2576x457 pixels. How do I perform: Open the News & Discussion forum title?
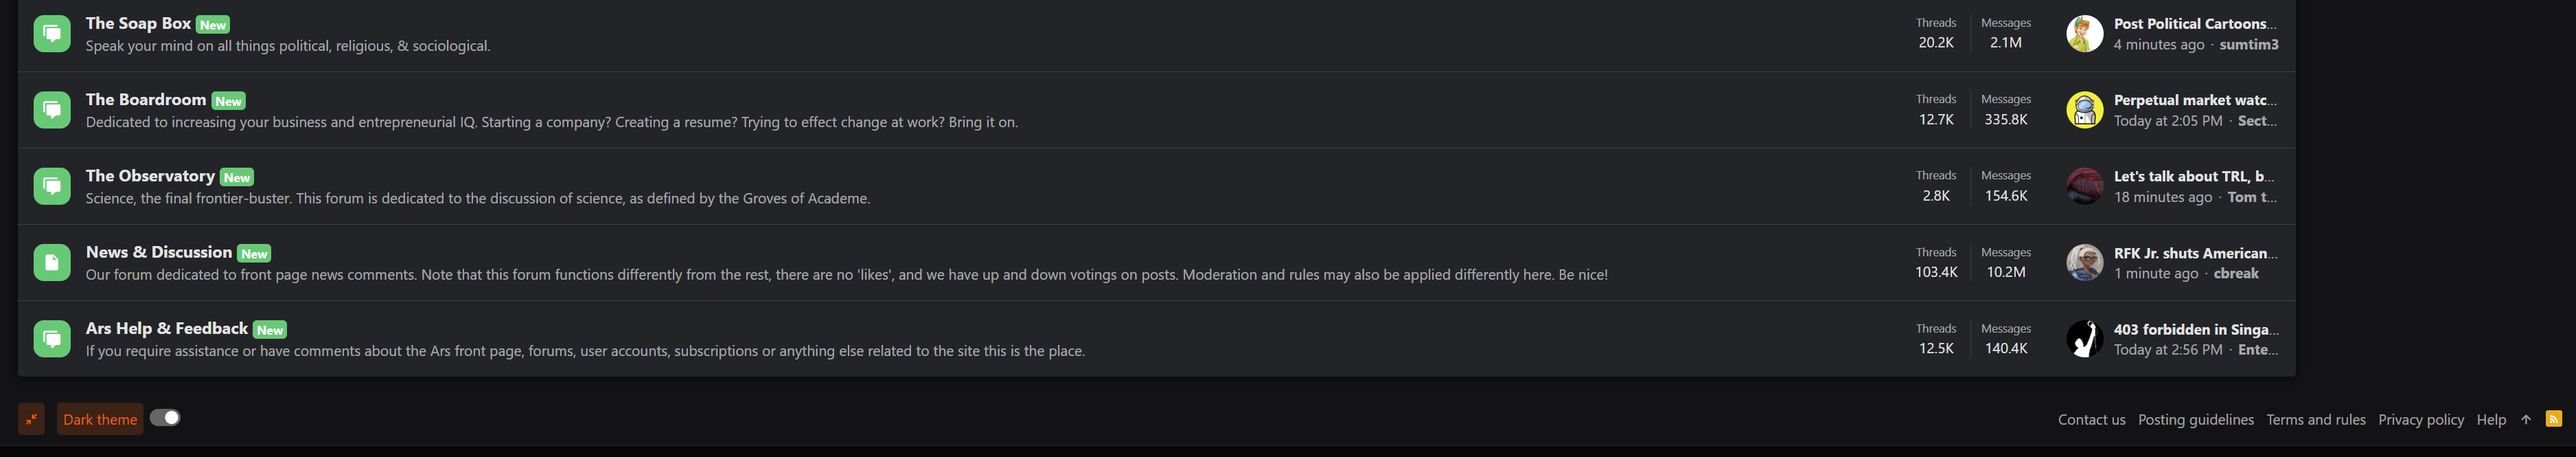click(x=159, y=252)
